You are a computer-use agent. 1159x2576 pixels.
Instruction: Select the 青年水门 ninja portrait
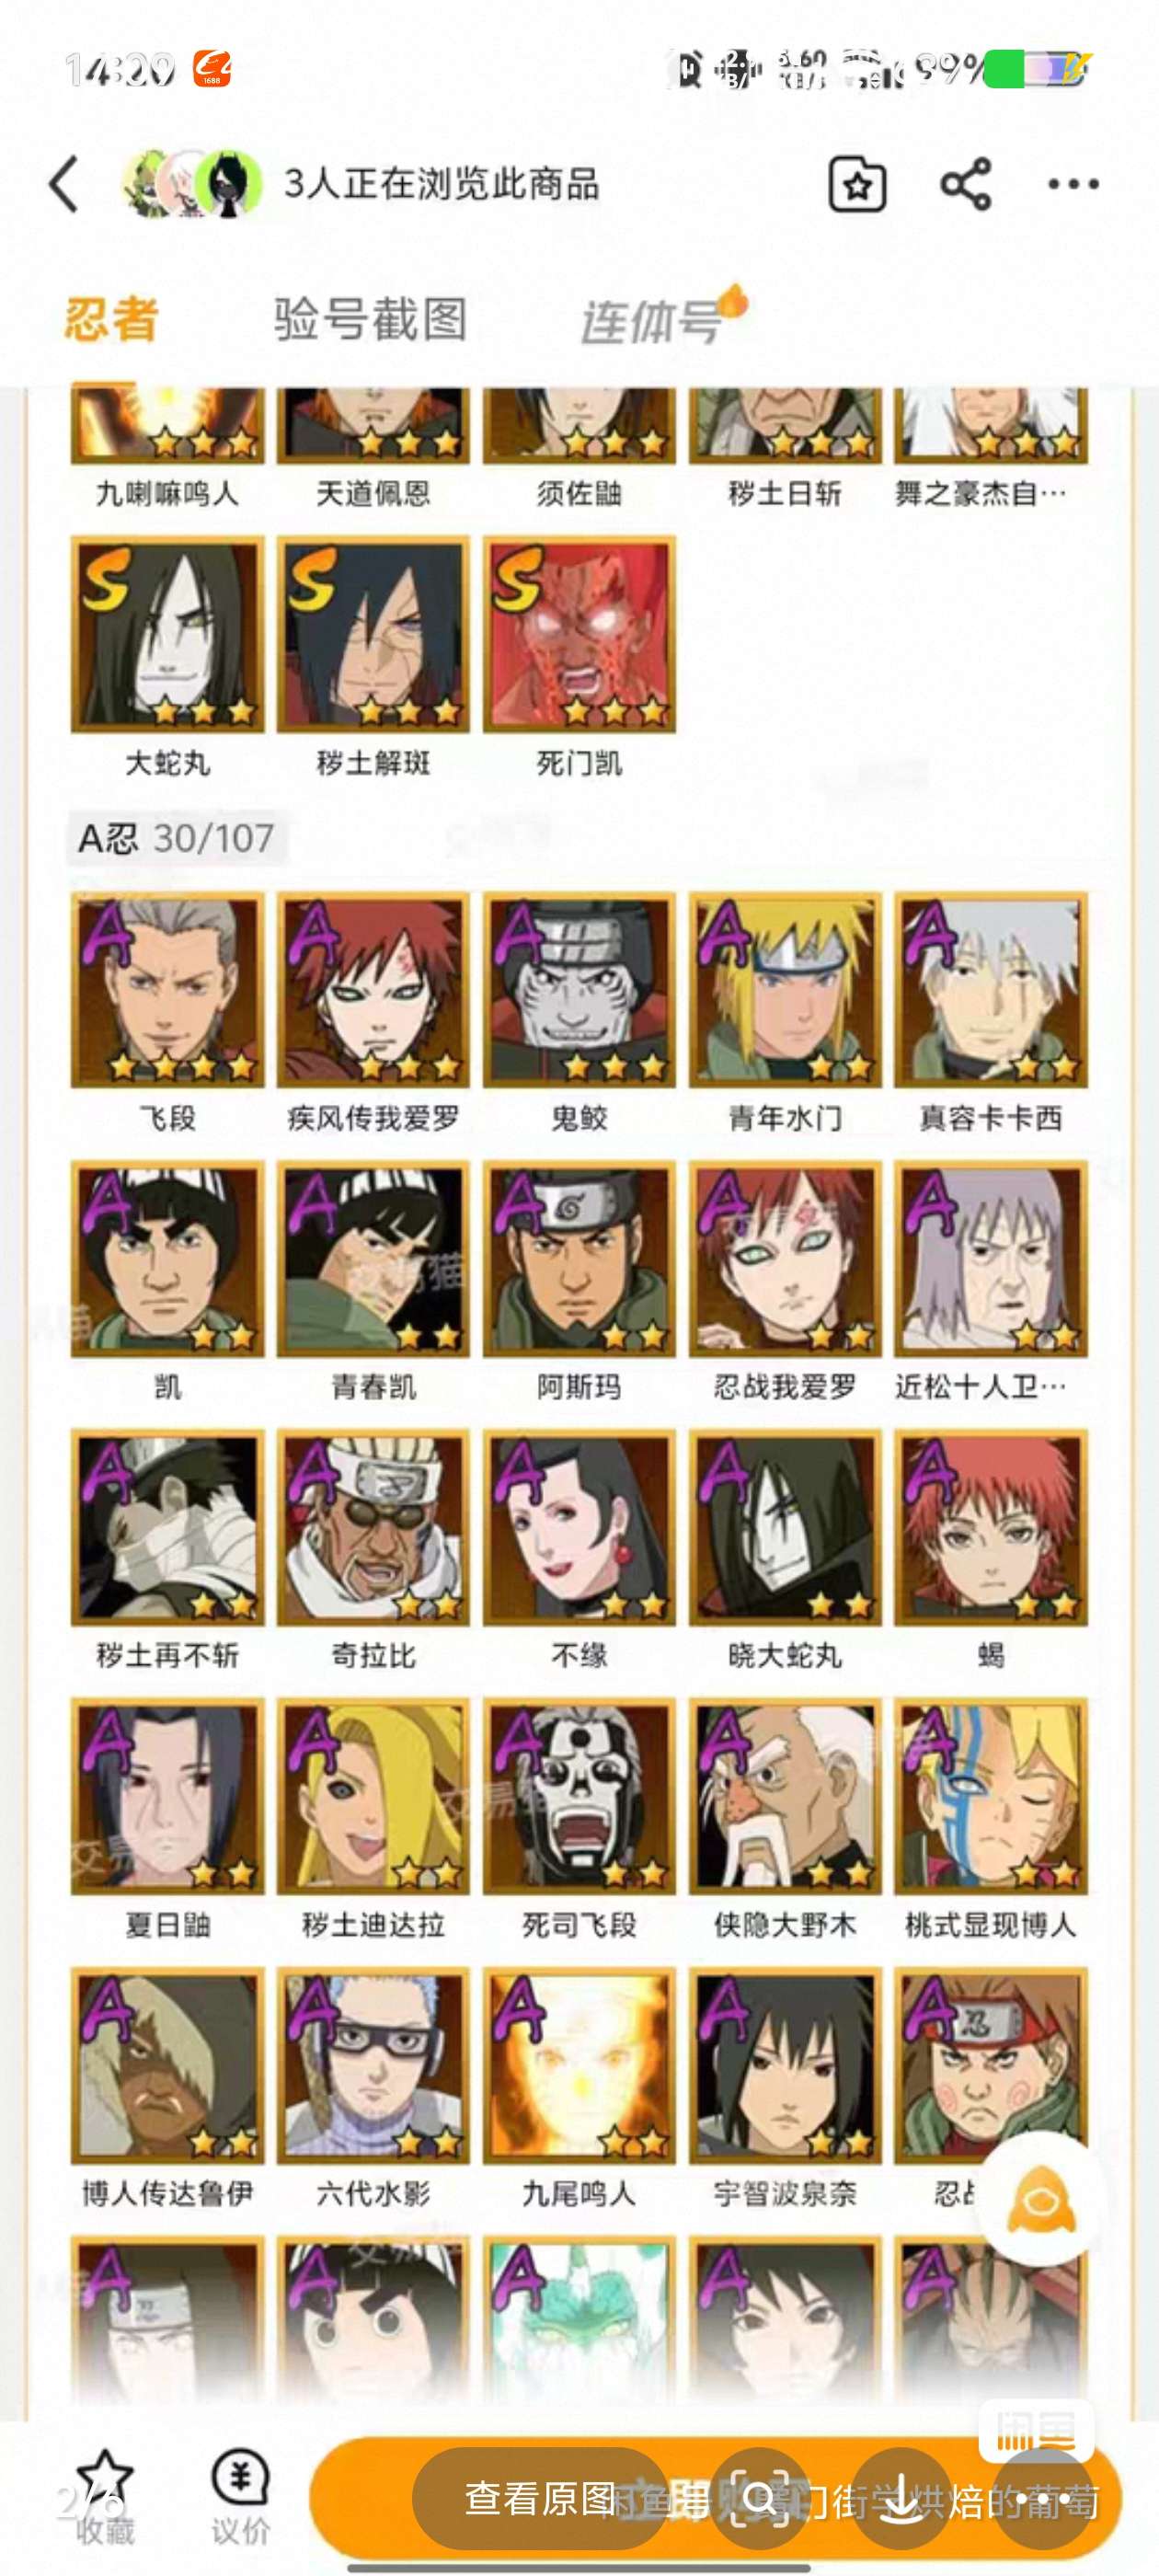click(x=785, y=989)
